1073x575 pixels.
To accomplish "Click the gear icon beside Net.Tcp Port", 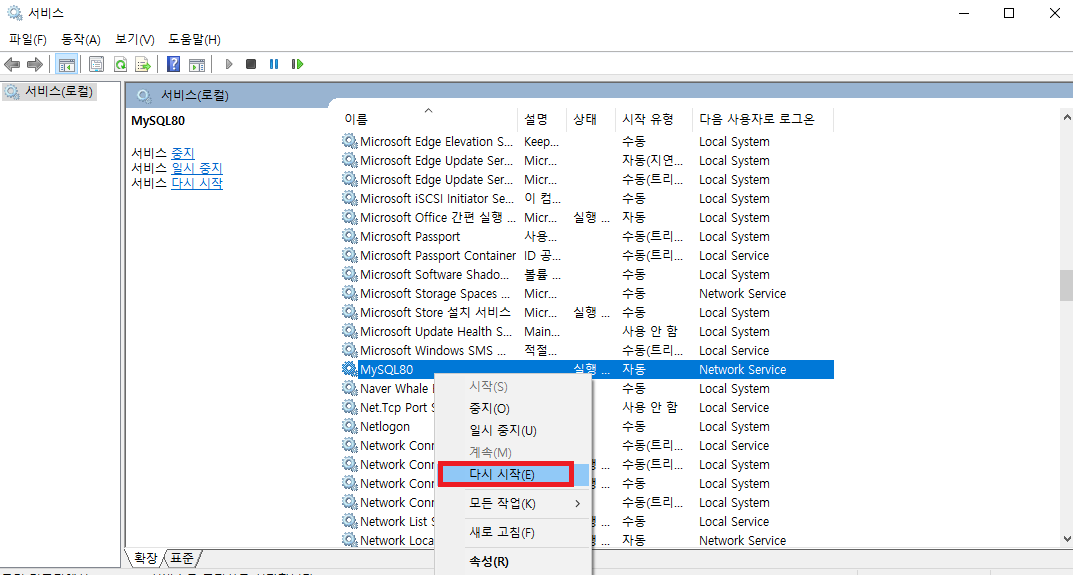I will coord(350,407).
